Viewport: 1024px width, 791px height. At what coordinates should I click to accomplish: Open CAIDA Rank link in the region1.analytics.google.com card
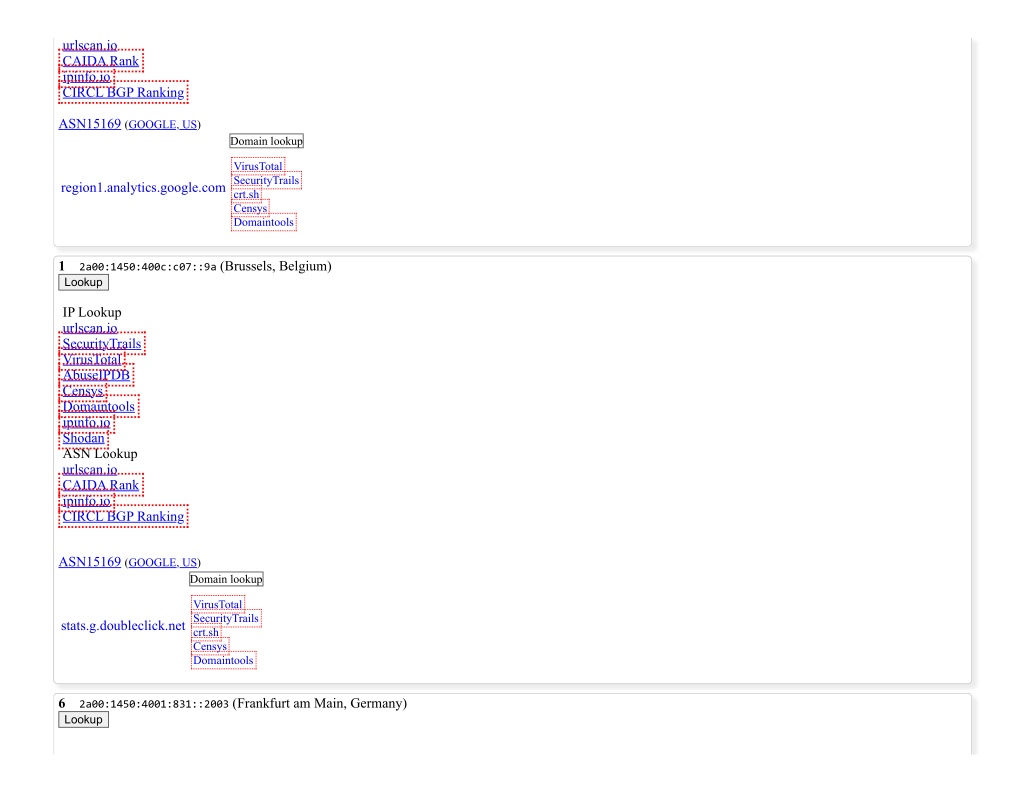click(101, 61)
